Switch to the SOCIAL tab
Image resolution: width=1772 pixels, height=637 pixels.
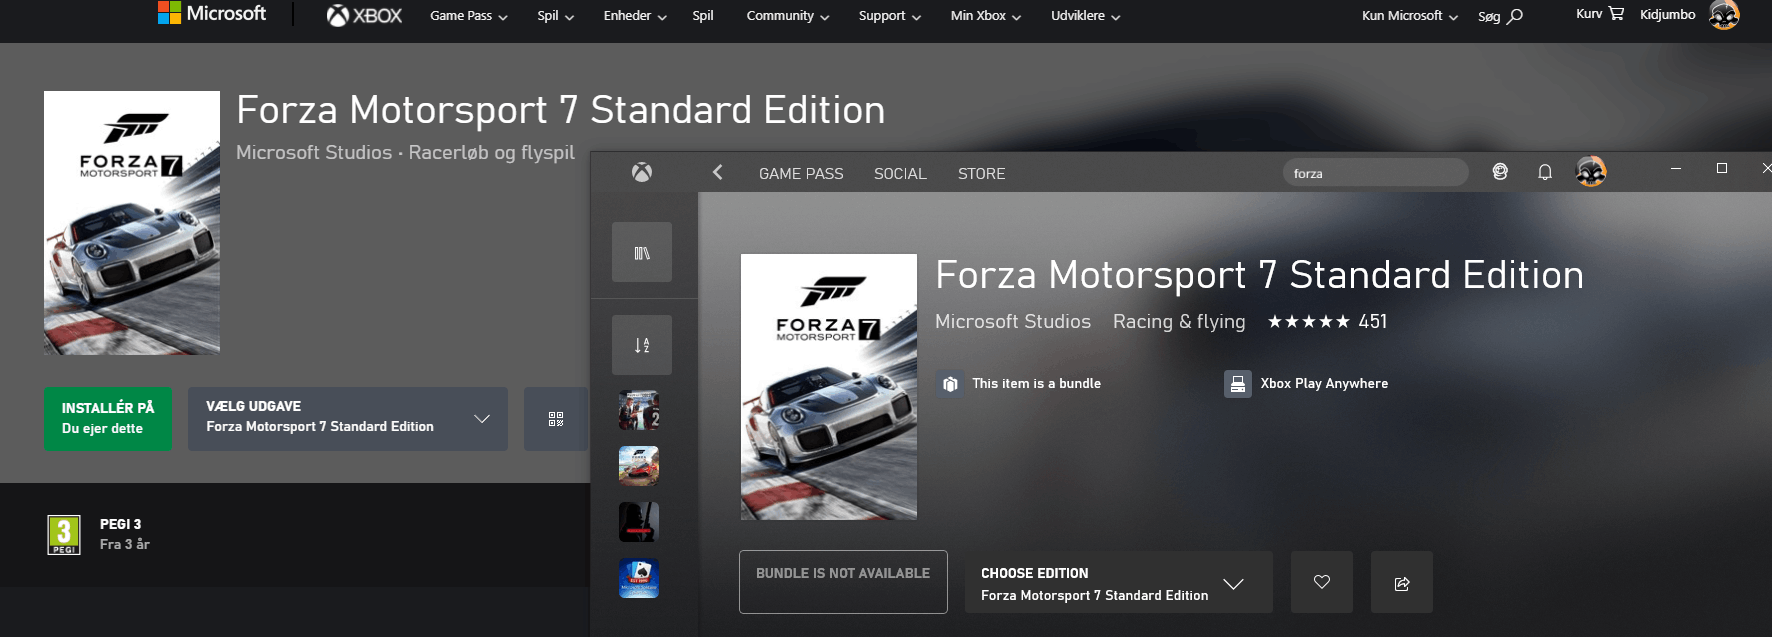coord(900,173)
